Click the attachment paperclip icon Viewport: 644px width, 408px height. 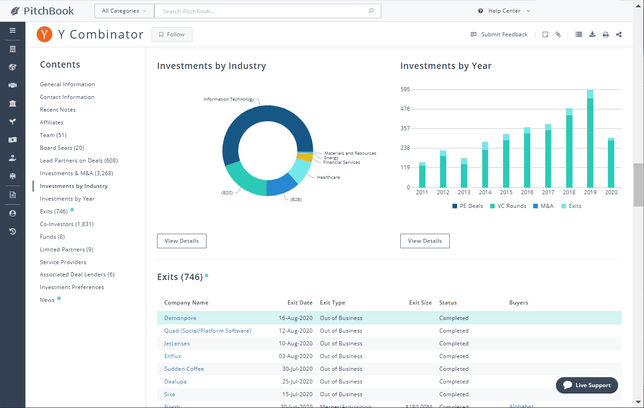click(559, 34)
